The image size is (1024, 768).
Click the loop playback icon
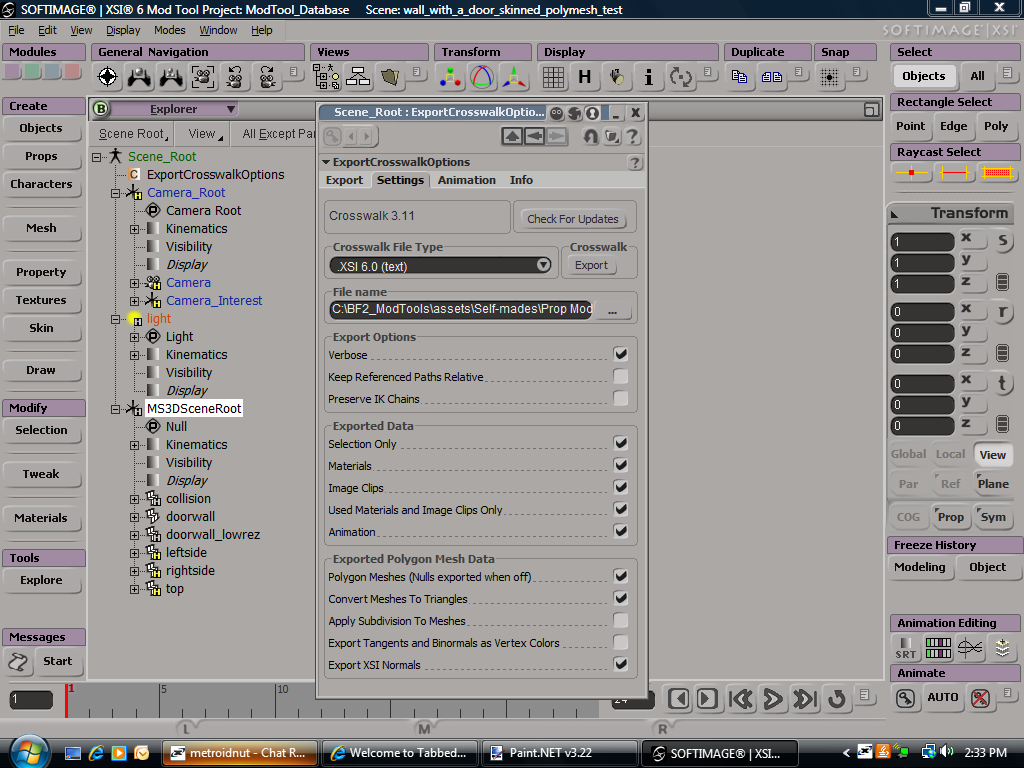click(x=837, y=699)
